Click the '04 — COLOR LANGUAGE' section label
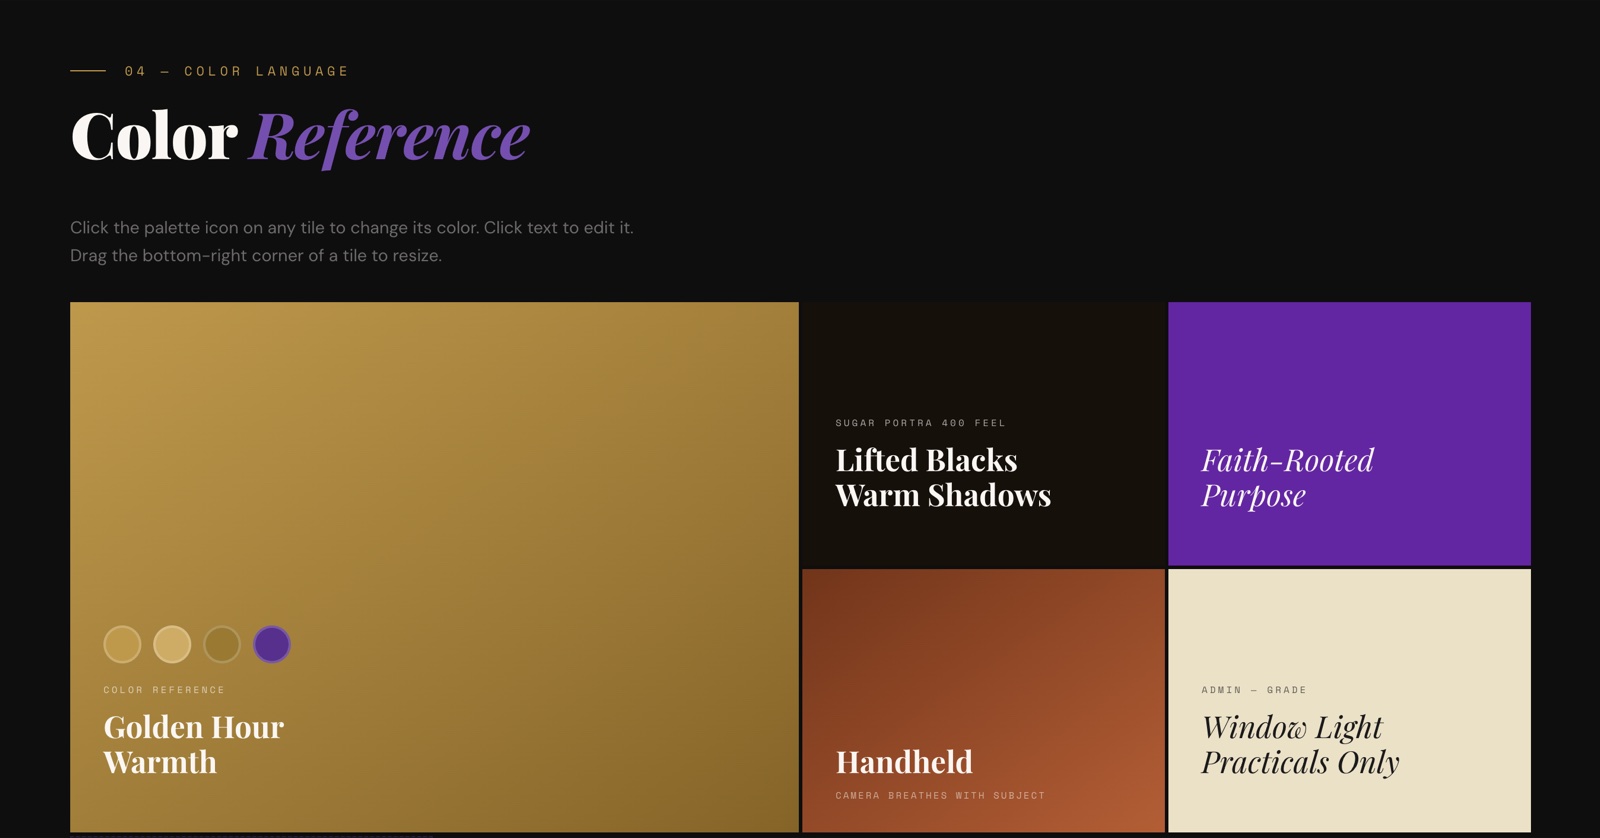Screen dimensions: 1600x838 coord(236,71)
